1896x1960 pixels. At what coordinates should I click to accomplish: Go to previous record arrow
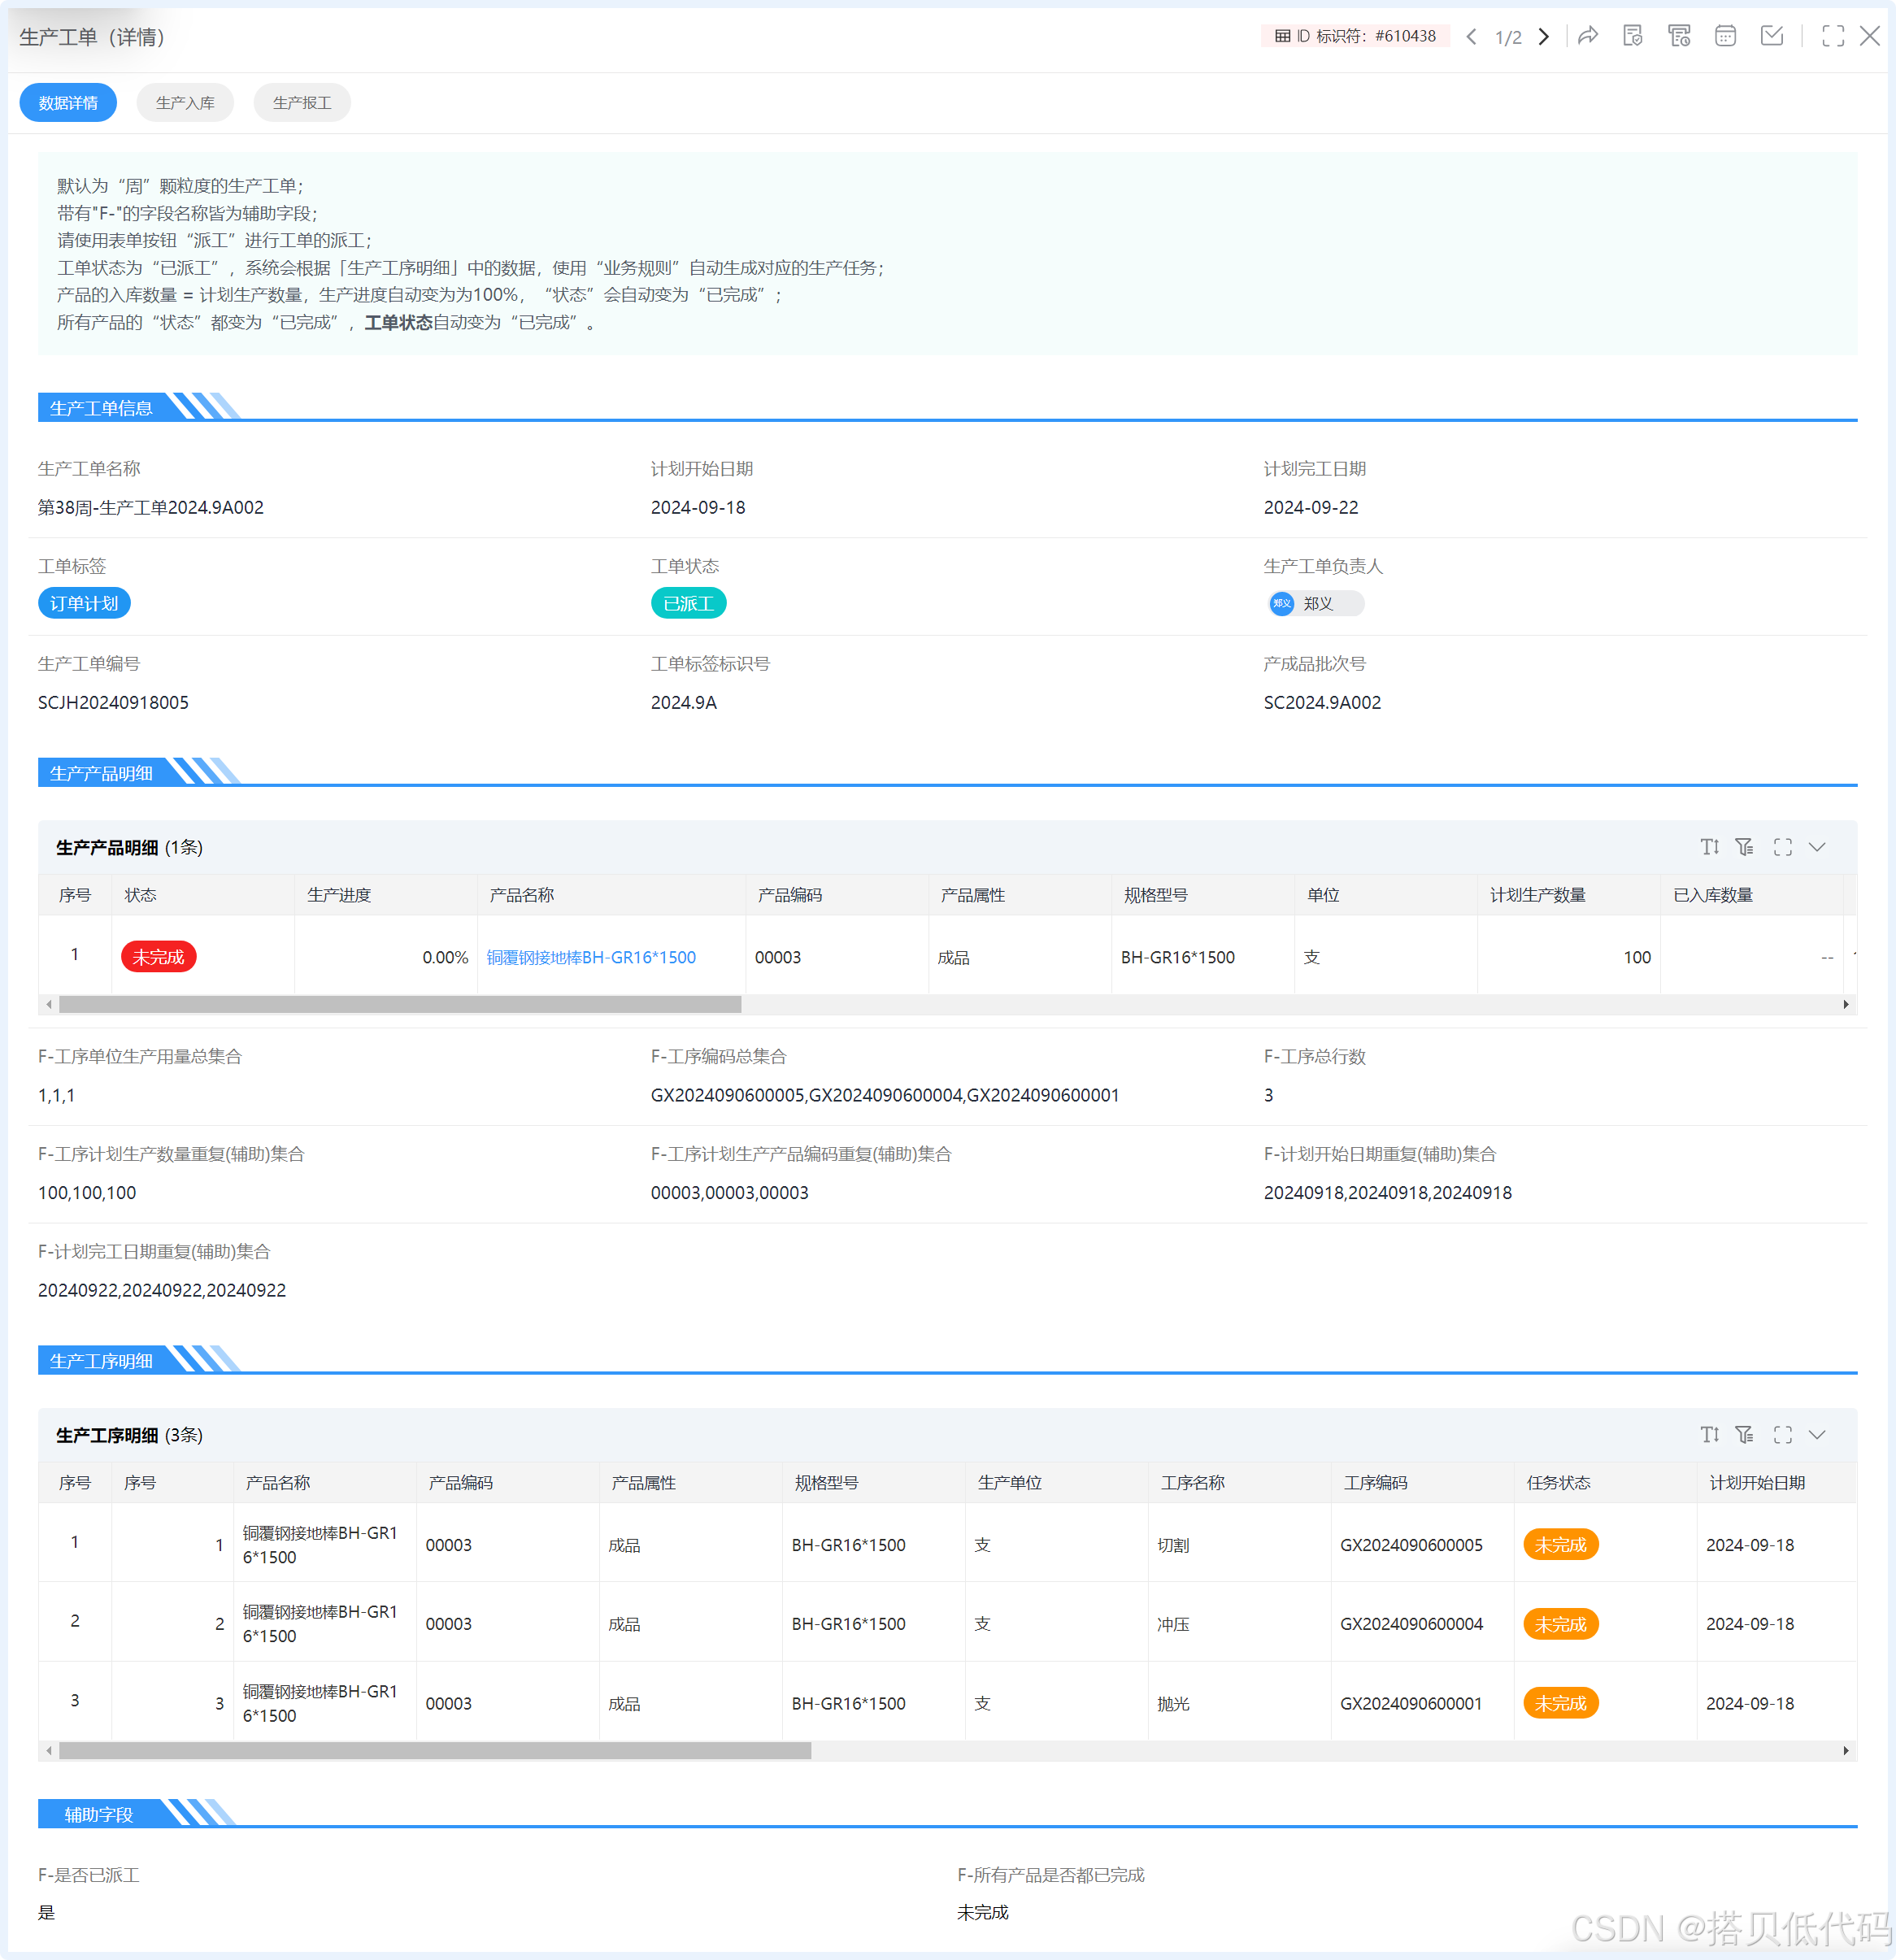1471,37
